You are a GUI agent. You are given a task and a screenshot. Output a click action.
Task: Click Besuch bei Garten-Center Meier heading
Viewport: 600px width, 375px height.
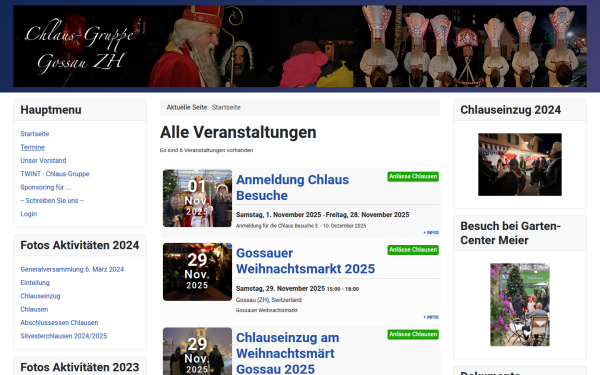510,233
